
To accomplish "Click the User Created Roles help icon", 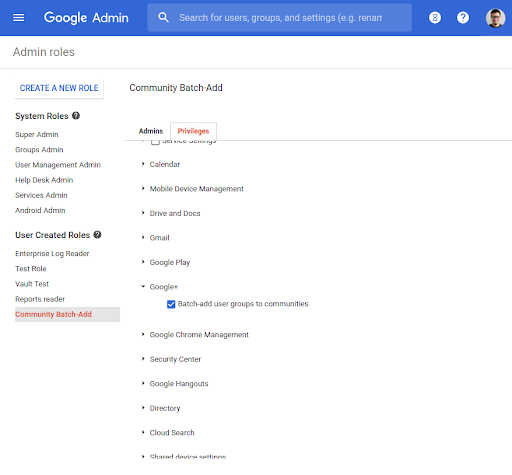I will click(97, 235).
